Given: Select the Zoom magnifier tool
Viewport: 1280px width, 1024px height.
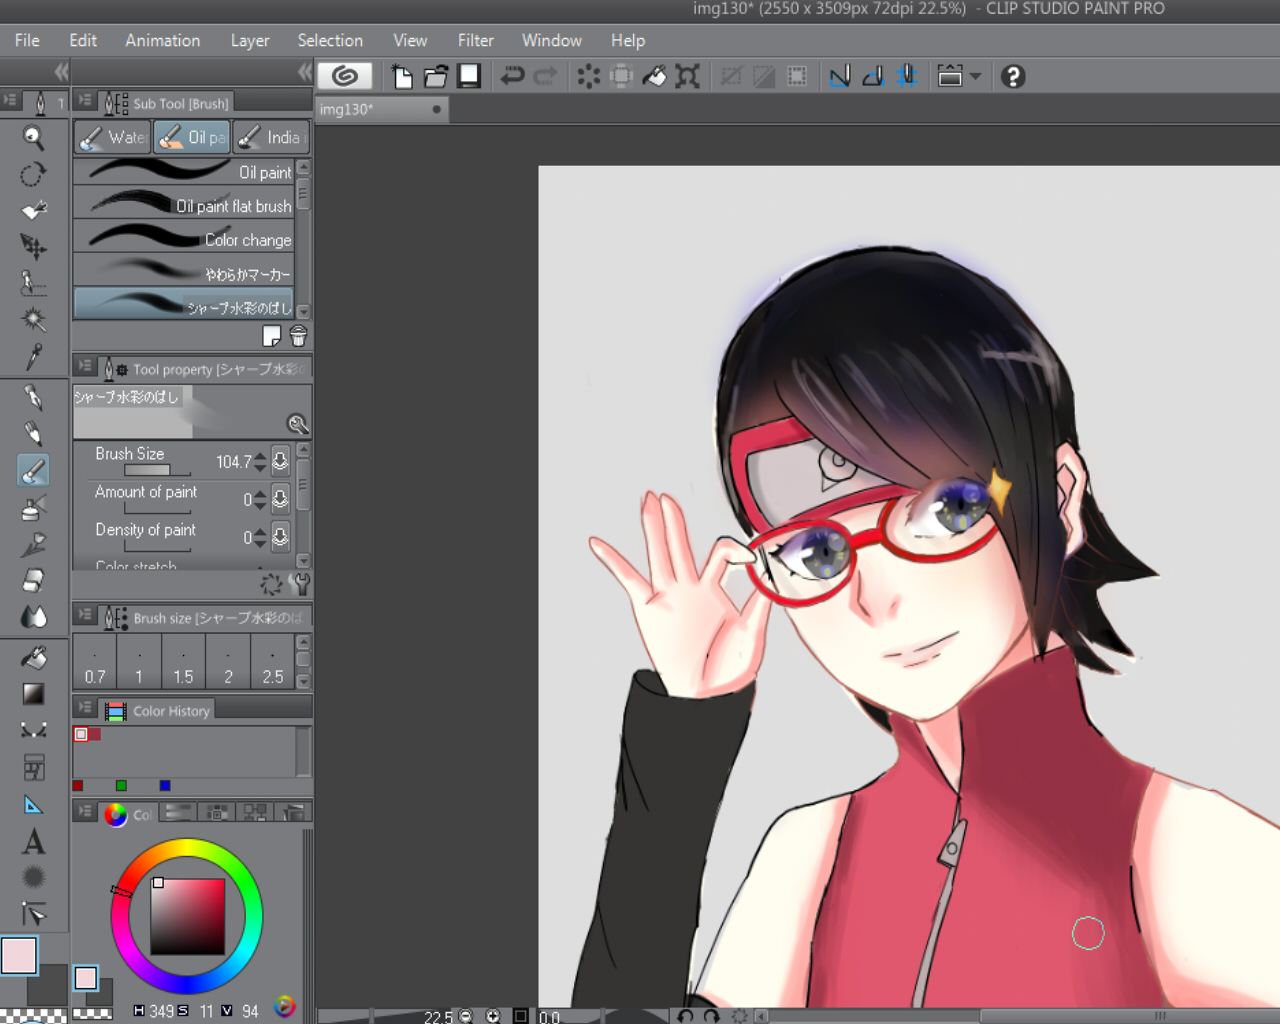Looking at the screenshot, I should [33, 138].
